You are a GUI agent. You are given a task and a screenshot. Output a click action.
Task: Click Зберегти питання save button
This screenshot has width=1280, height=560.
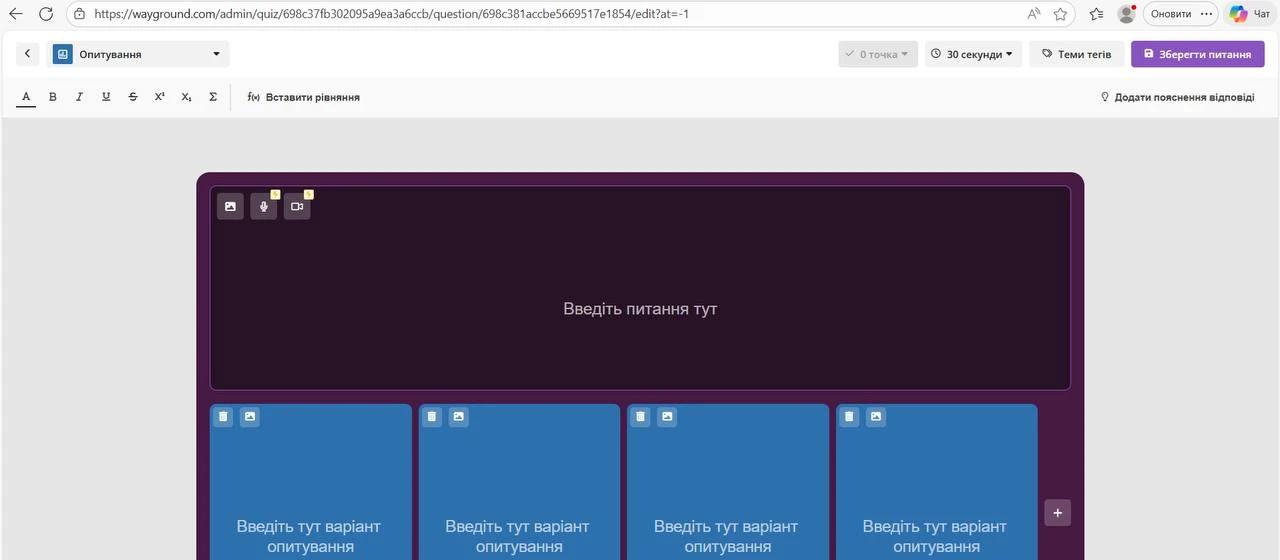[1198, 54]
